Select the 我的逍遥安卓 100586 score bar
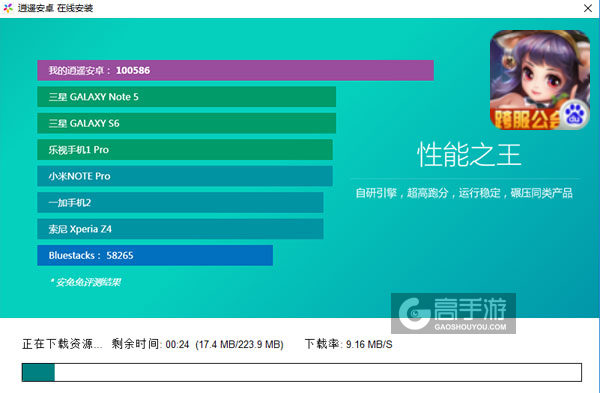 (235, 70)
